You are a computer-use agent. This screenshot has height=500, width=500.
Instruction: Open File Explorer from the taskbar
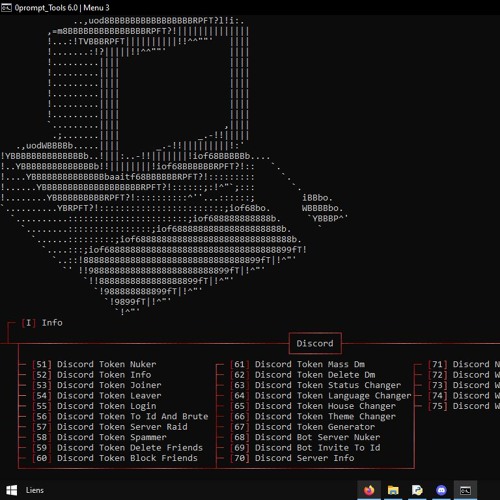[x=393, y=490]
